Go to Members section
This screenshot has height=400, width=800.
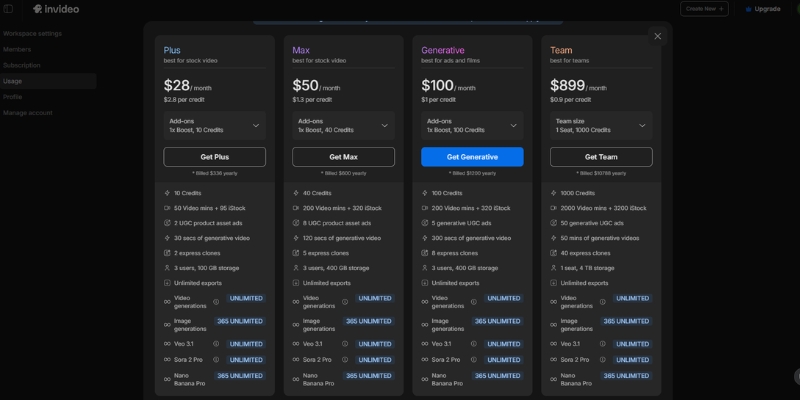click(17, 49)
